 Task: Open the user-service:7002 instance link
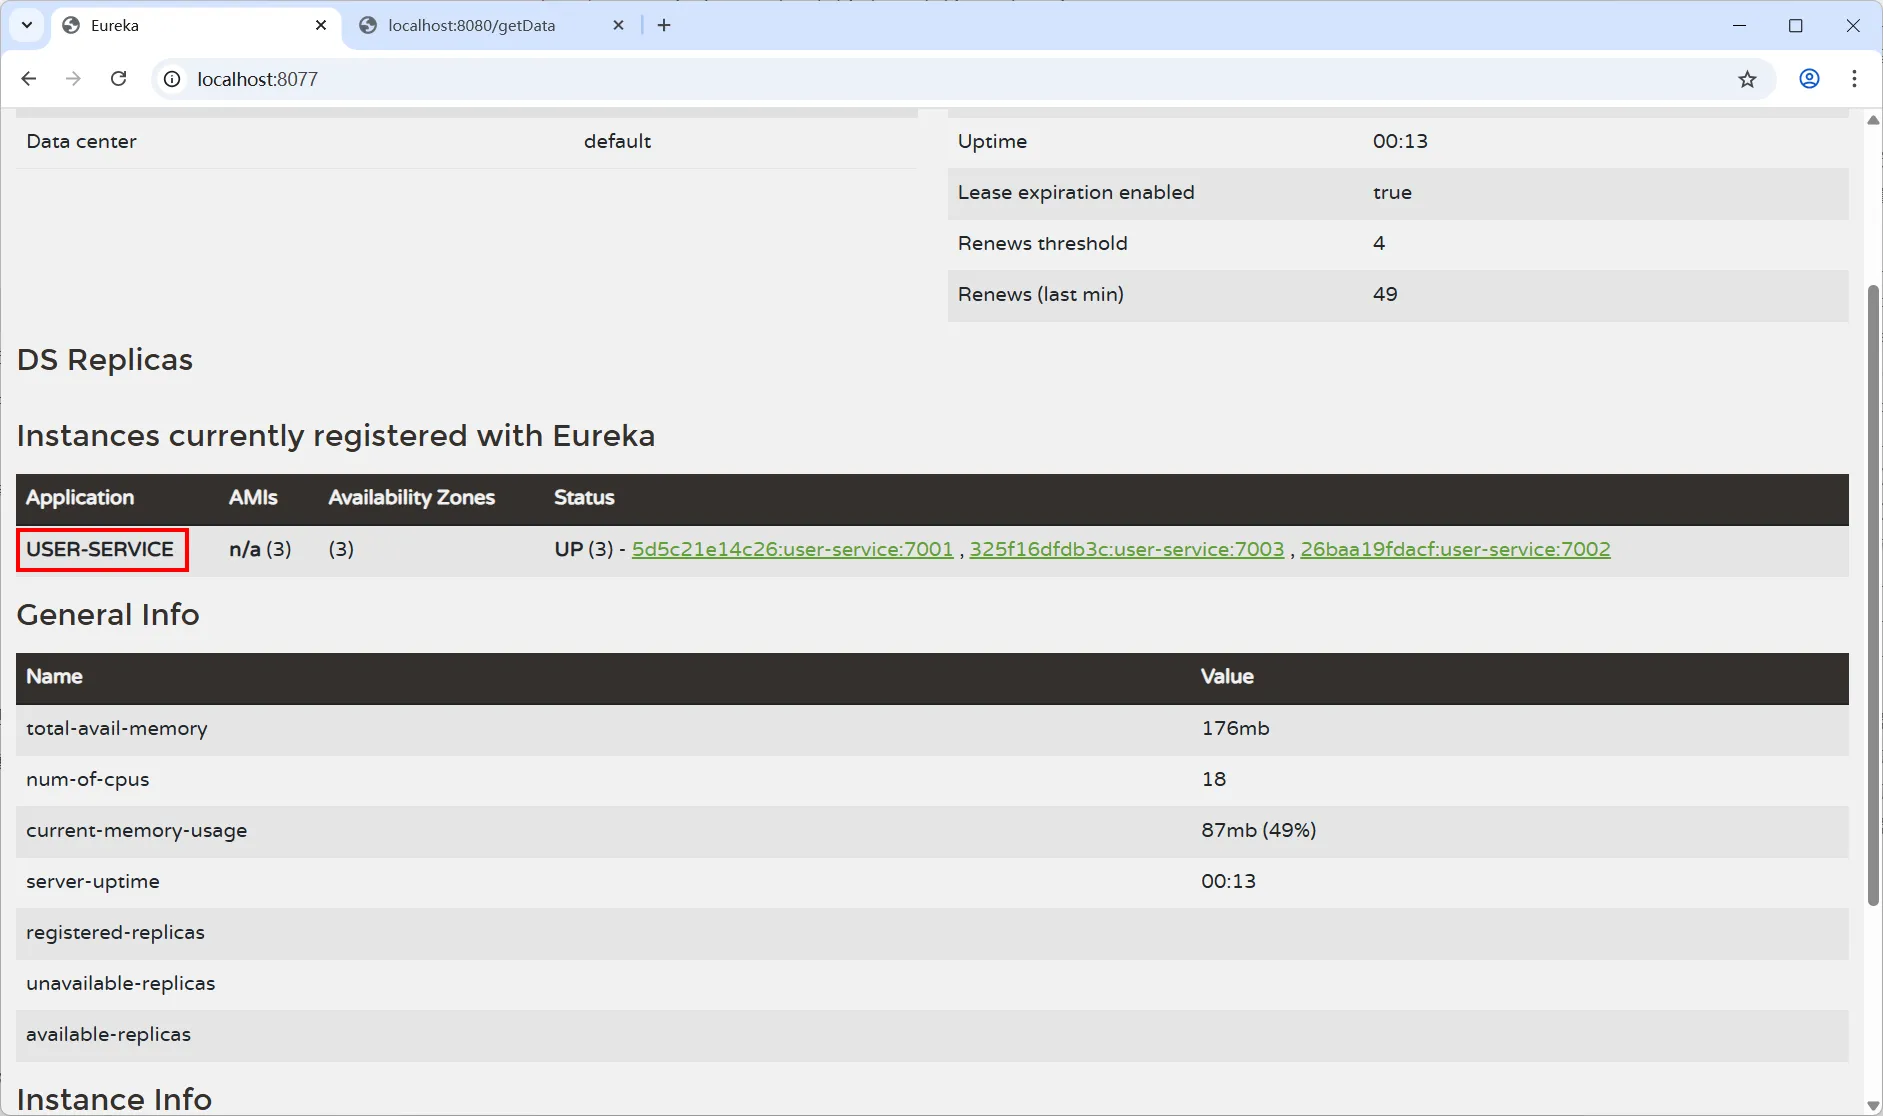pyautogui.click(x=1455, y=549)
